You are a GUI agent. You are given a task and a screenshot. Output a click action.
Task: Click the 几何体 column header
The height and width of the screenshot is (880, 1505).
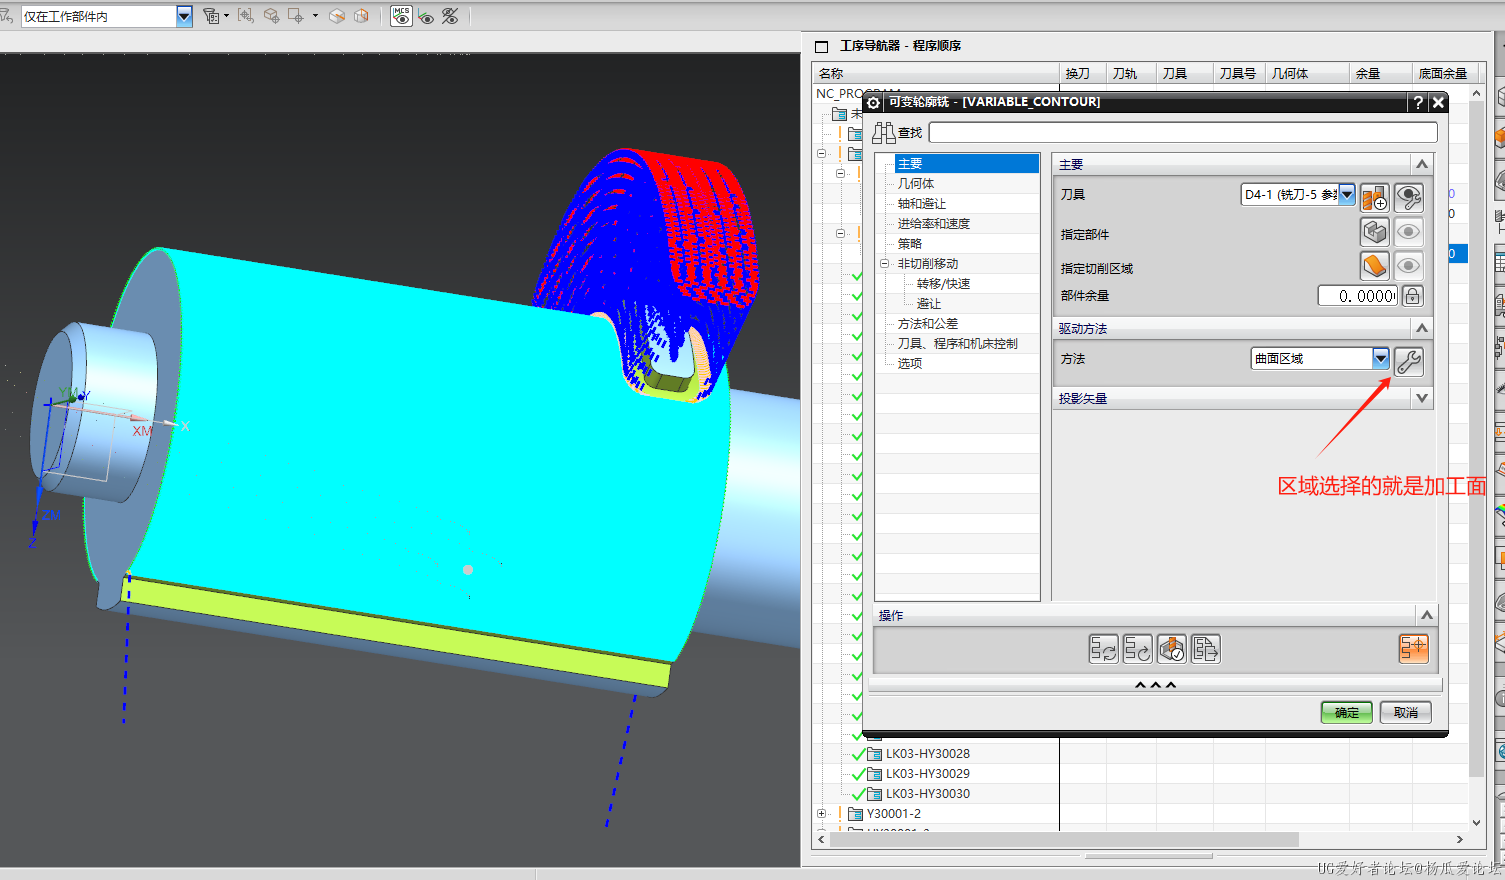tap(1305, 73)
